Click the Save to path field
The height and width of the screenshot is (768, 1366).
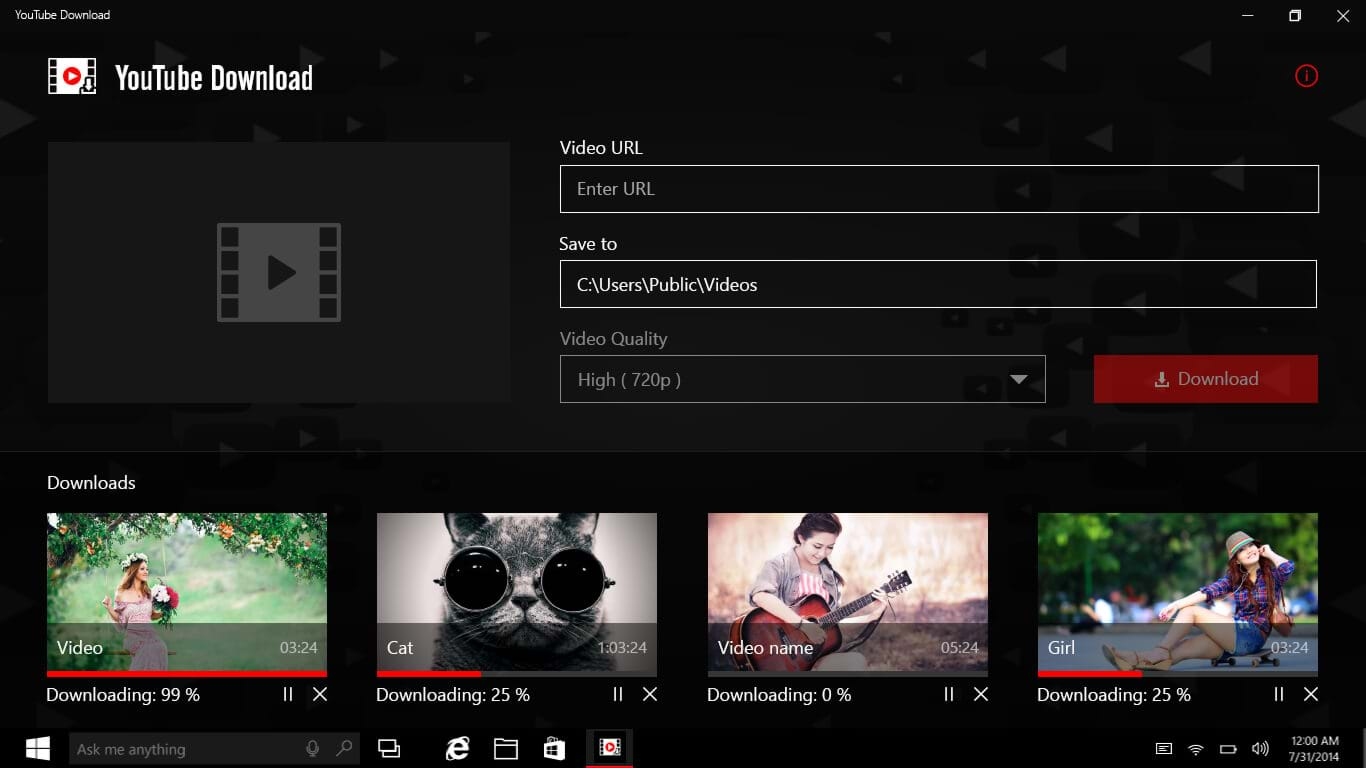(938, 285)
